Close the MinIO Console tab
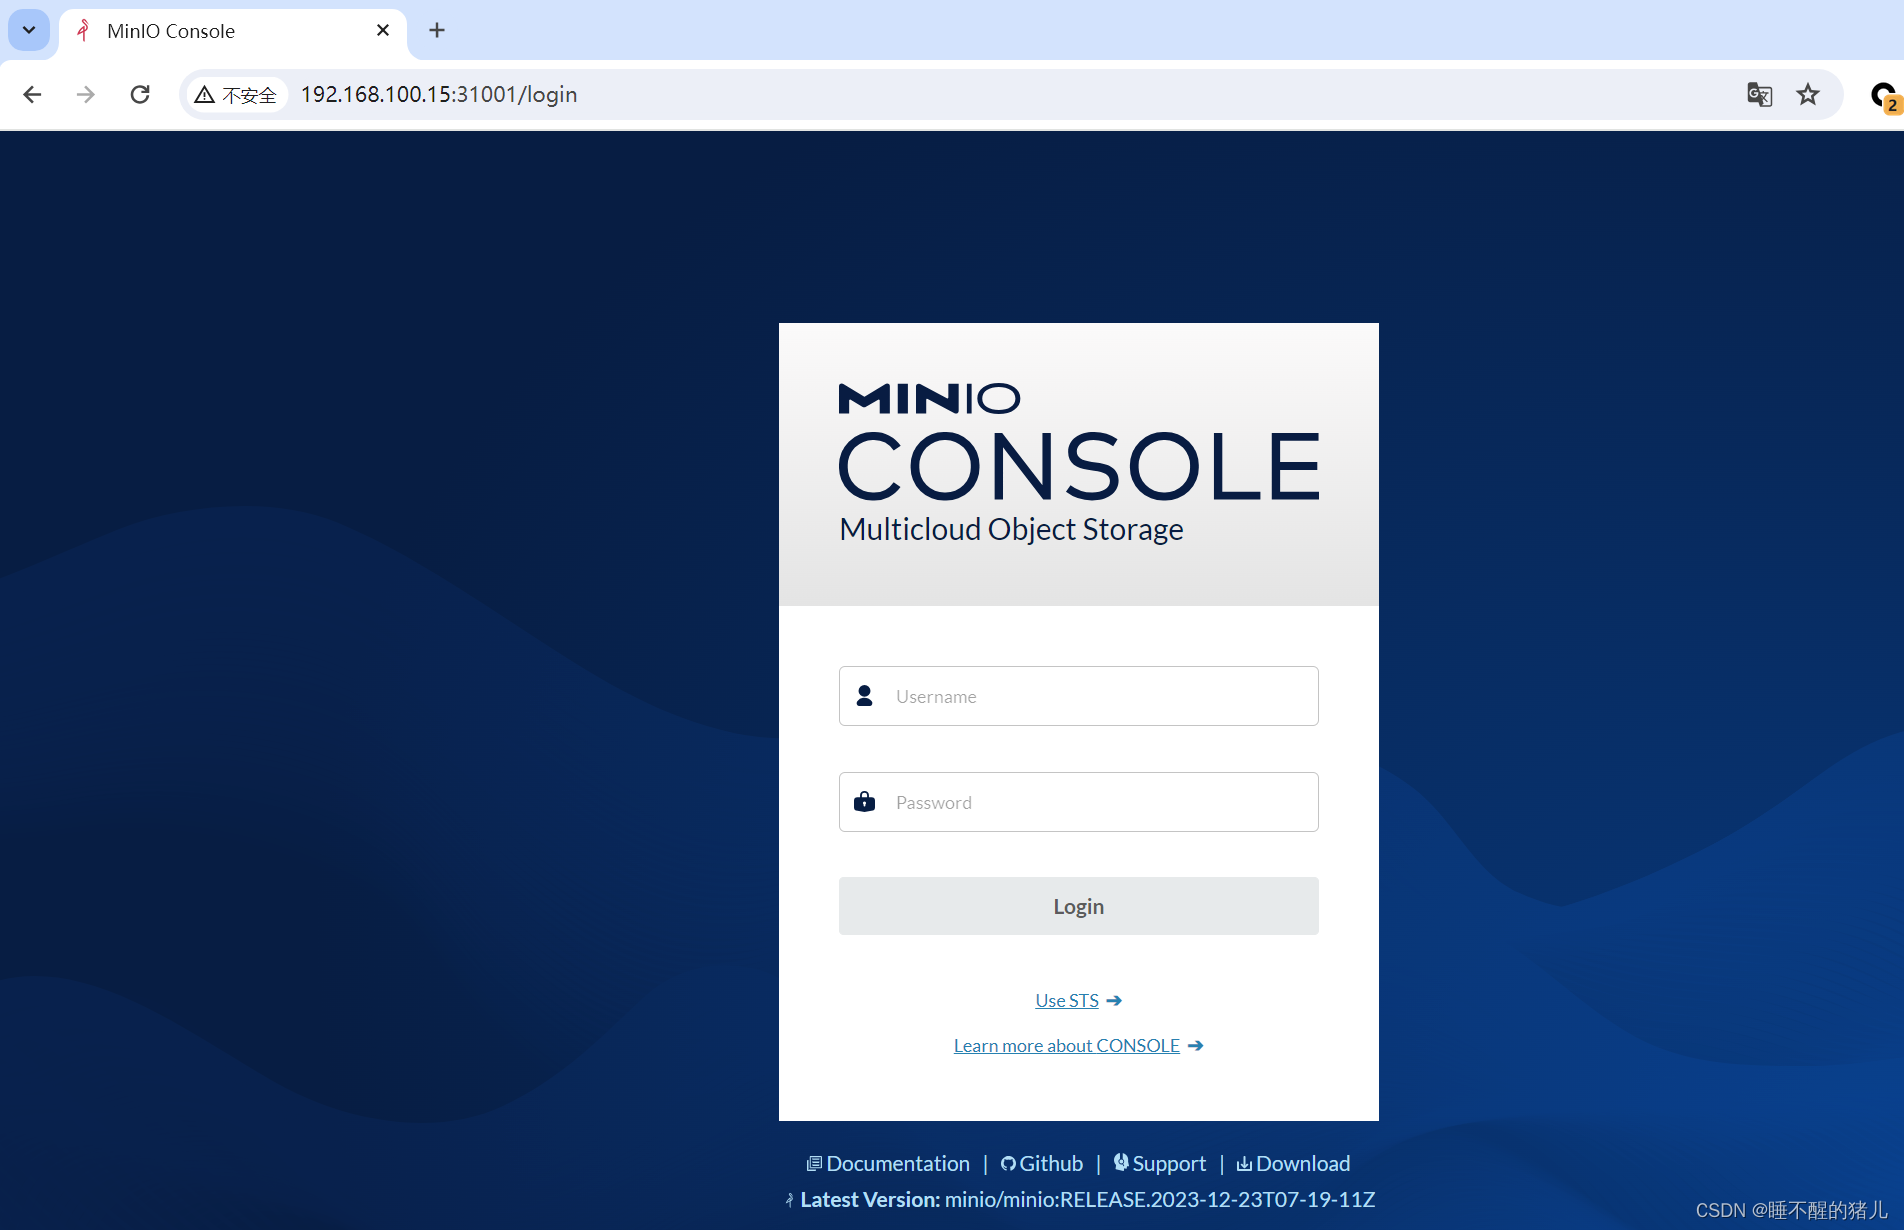 [x=383, y=30]
